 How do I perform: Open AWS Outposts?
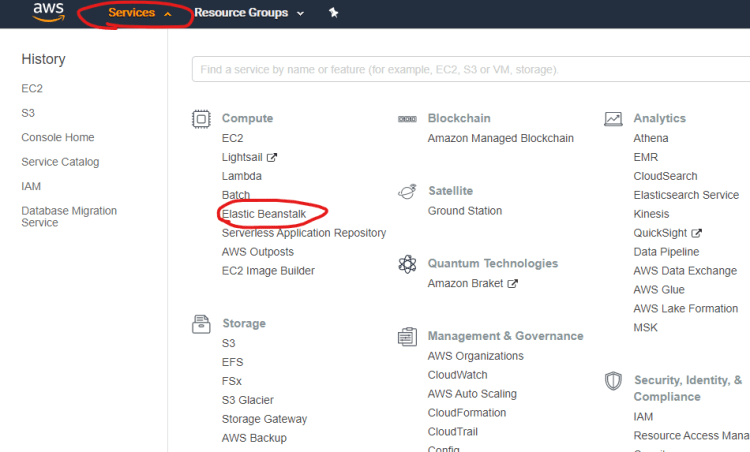click(x=258, y=252)
